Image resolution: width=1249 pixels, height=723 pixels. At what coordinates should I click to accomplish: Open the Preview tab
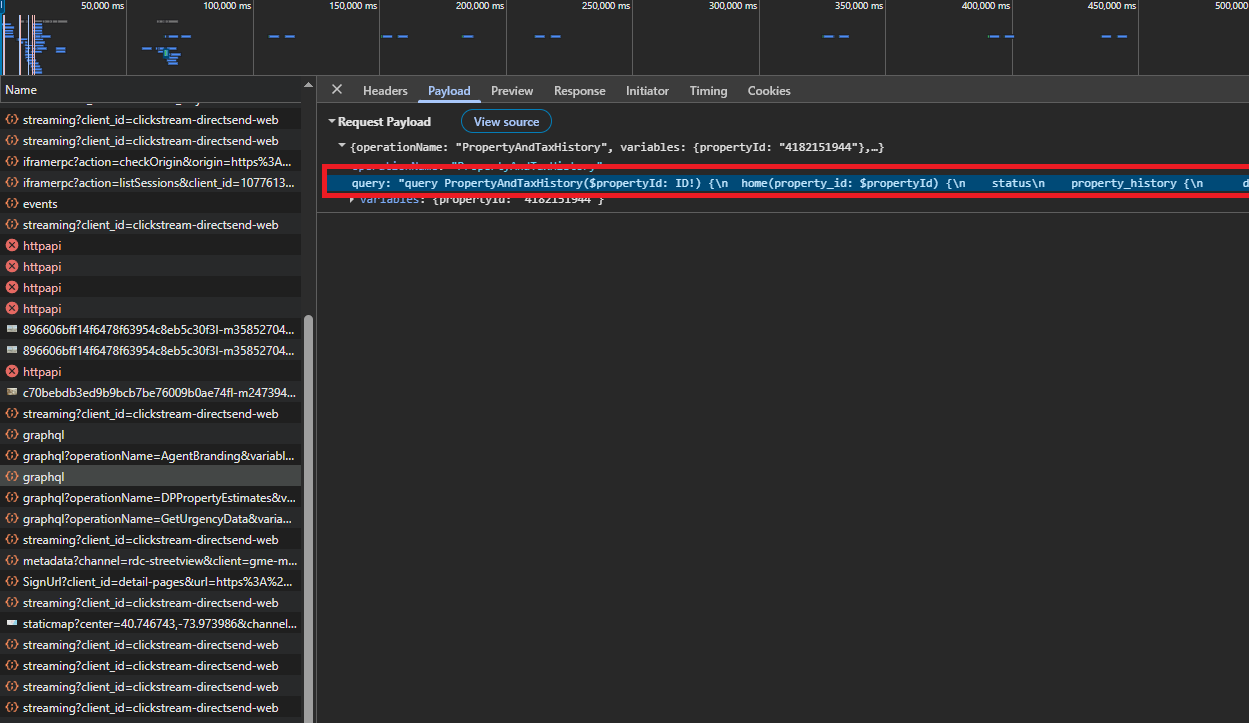pyautogui.click(x=512, y=91)
